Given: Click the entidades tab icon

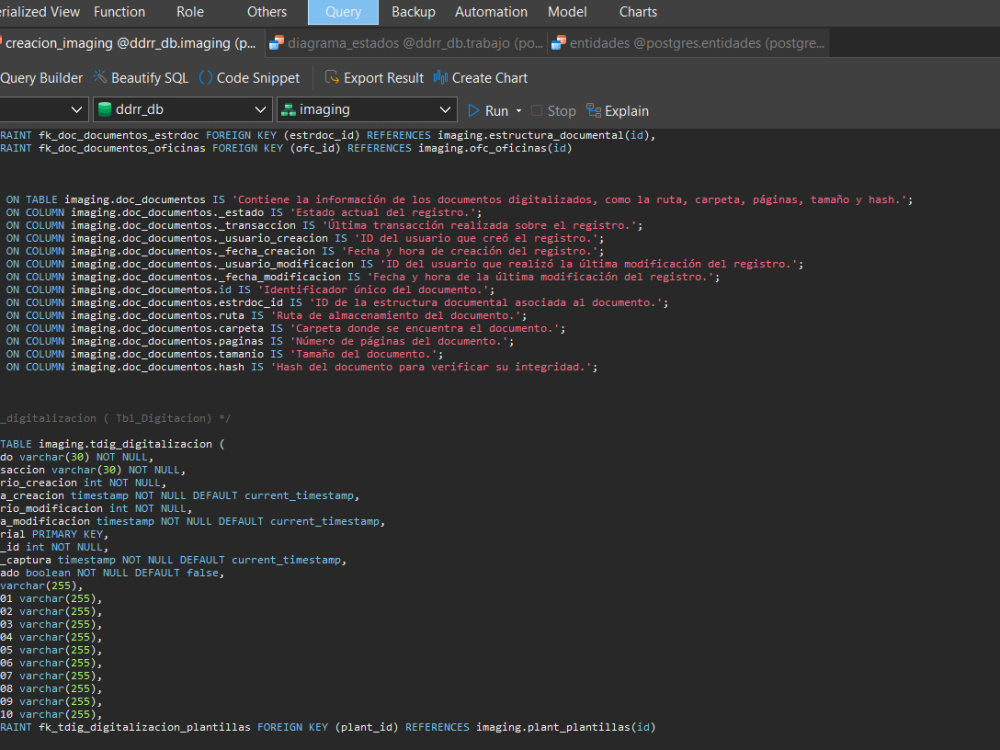Looking at the screenshot, I should point(558,43).
